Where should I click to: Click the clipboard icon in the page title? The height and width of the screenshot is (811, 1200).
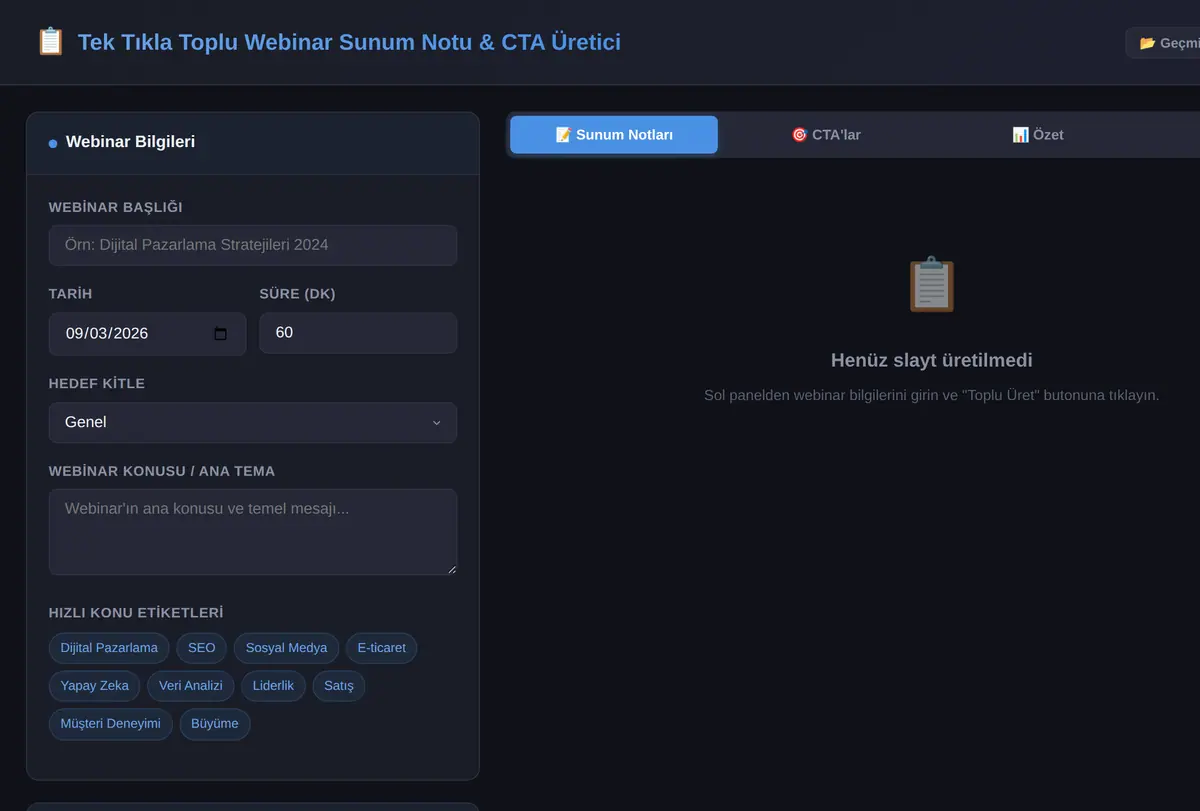(x=50, y=42)
